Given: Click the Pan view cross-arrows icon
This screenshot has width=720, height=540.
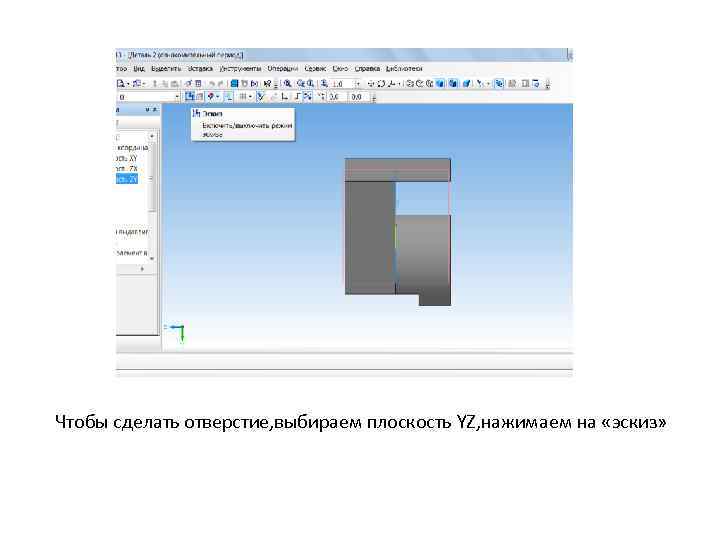Looking at the screenshot, I should [x=371, y=84].
